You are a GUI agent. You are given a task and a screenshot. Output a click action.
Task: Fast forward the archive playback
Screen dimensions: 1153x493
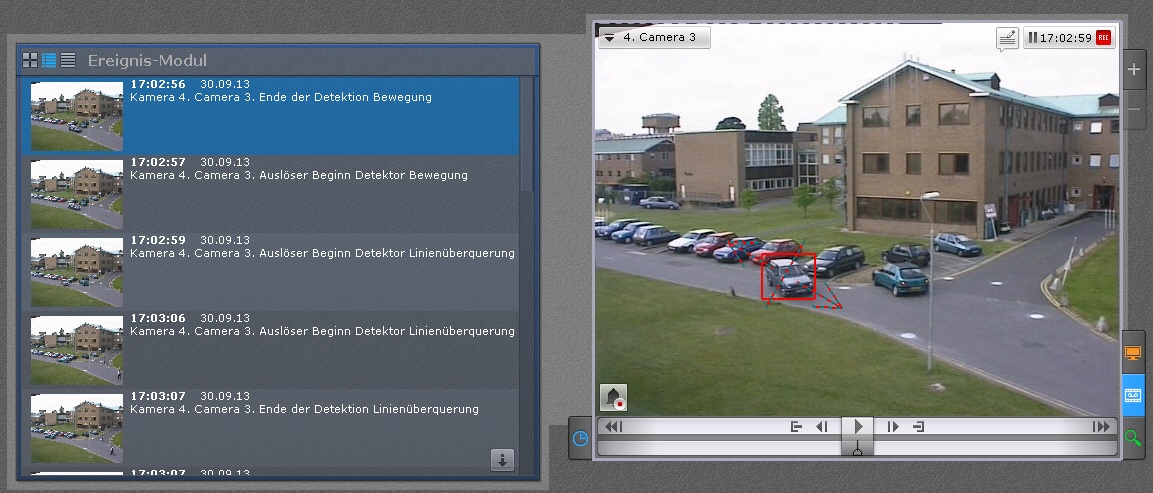[x=1101, y=427]
